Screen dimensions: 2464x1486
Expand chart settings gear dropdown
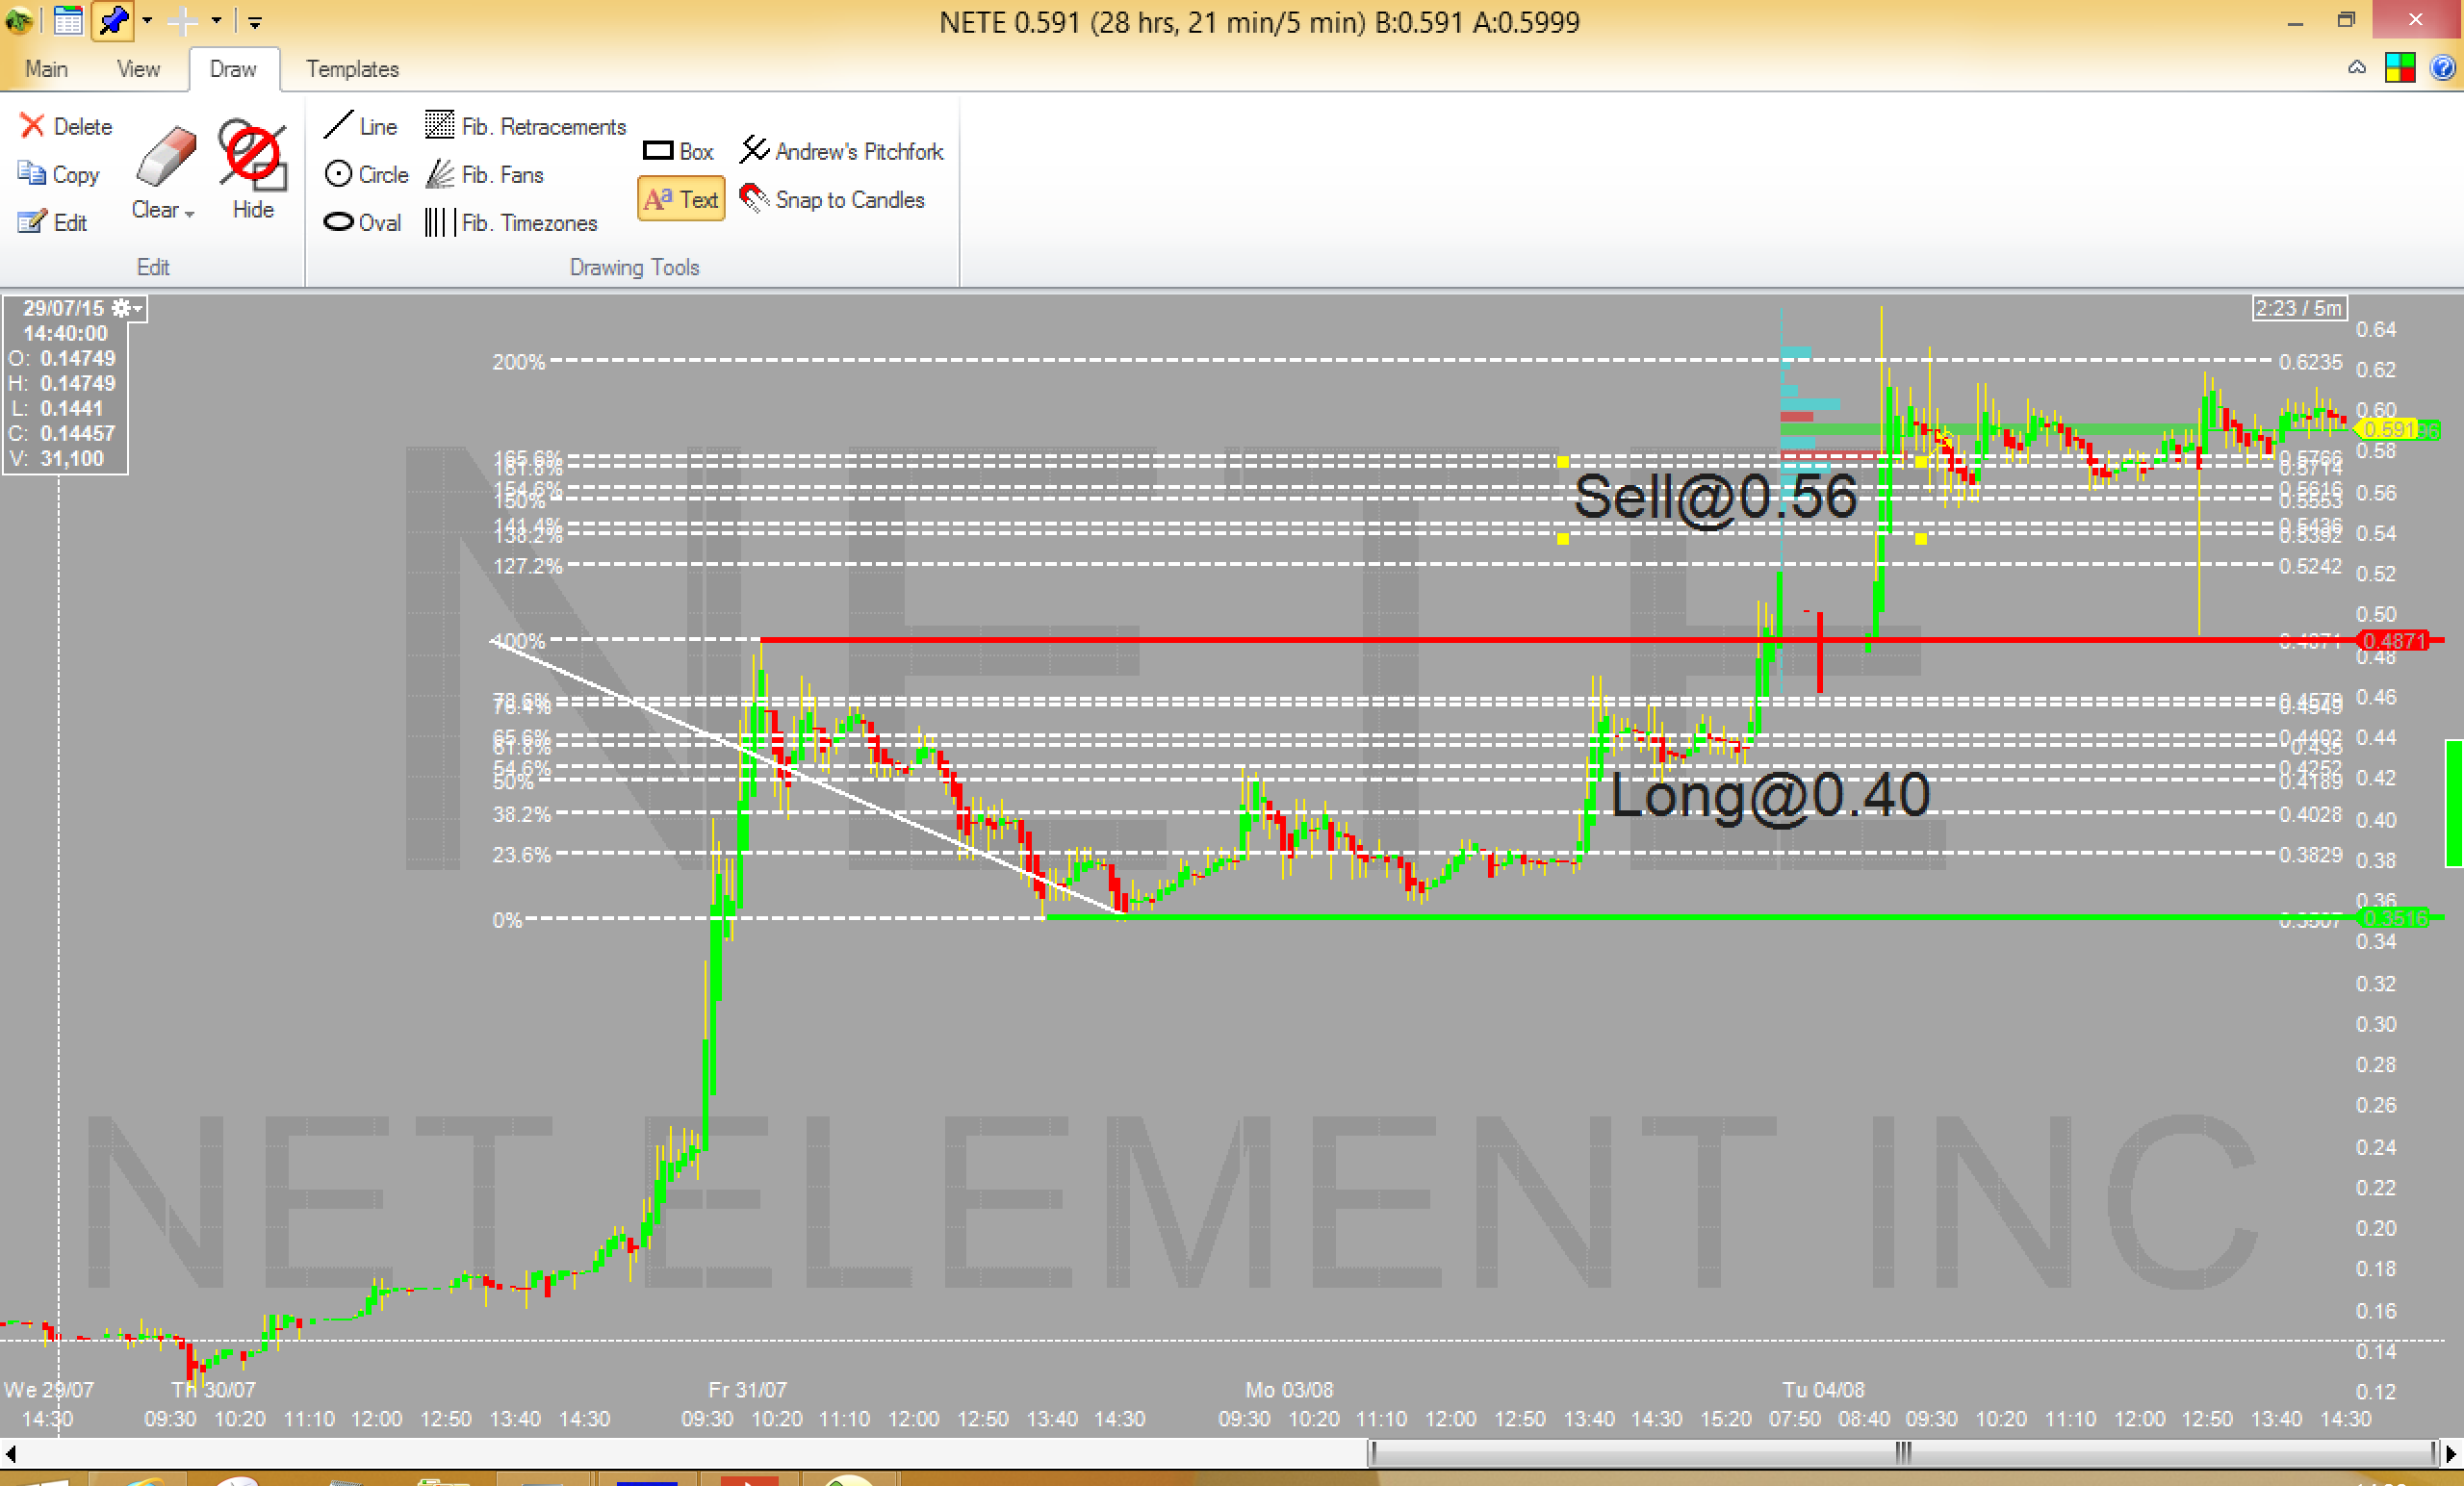[126, 308]
